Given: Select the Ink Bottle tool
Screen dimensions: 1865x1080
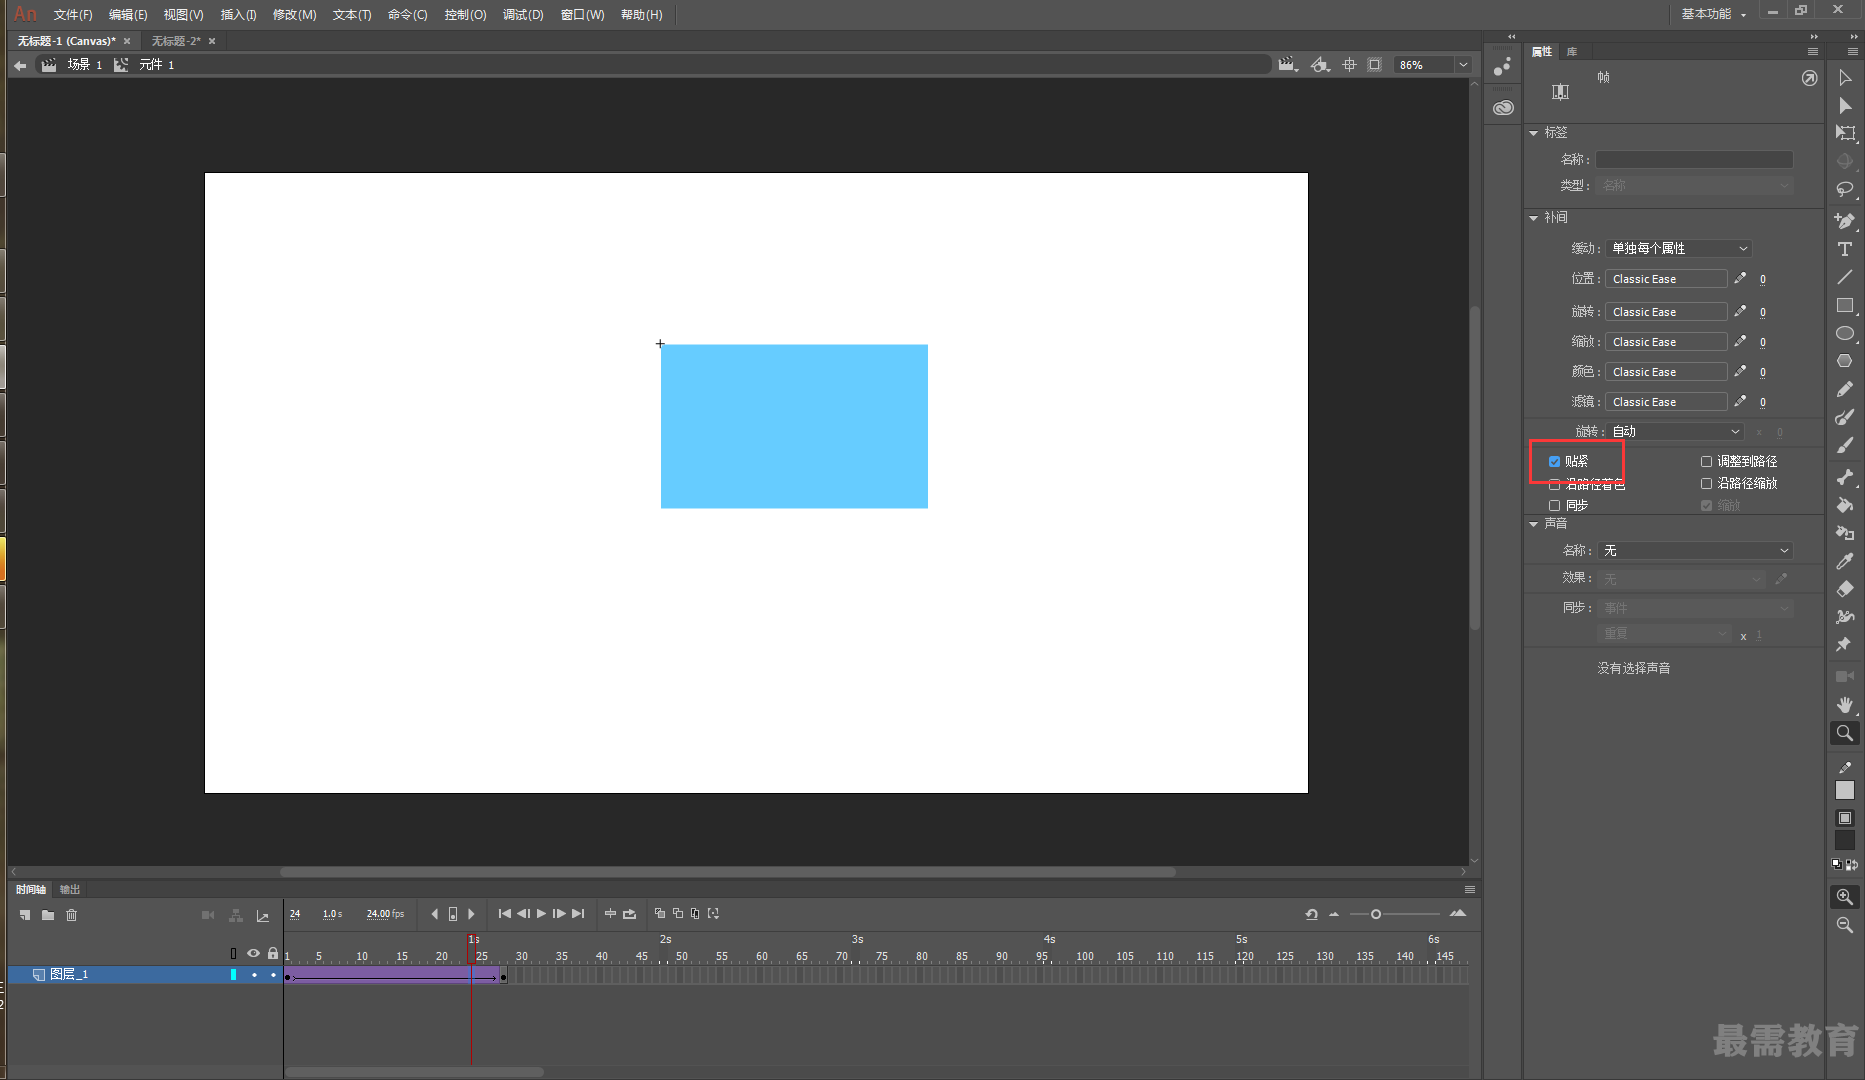Looking at the screenshot, I should [1845, 533].
